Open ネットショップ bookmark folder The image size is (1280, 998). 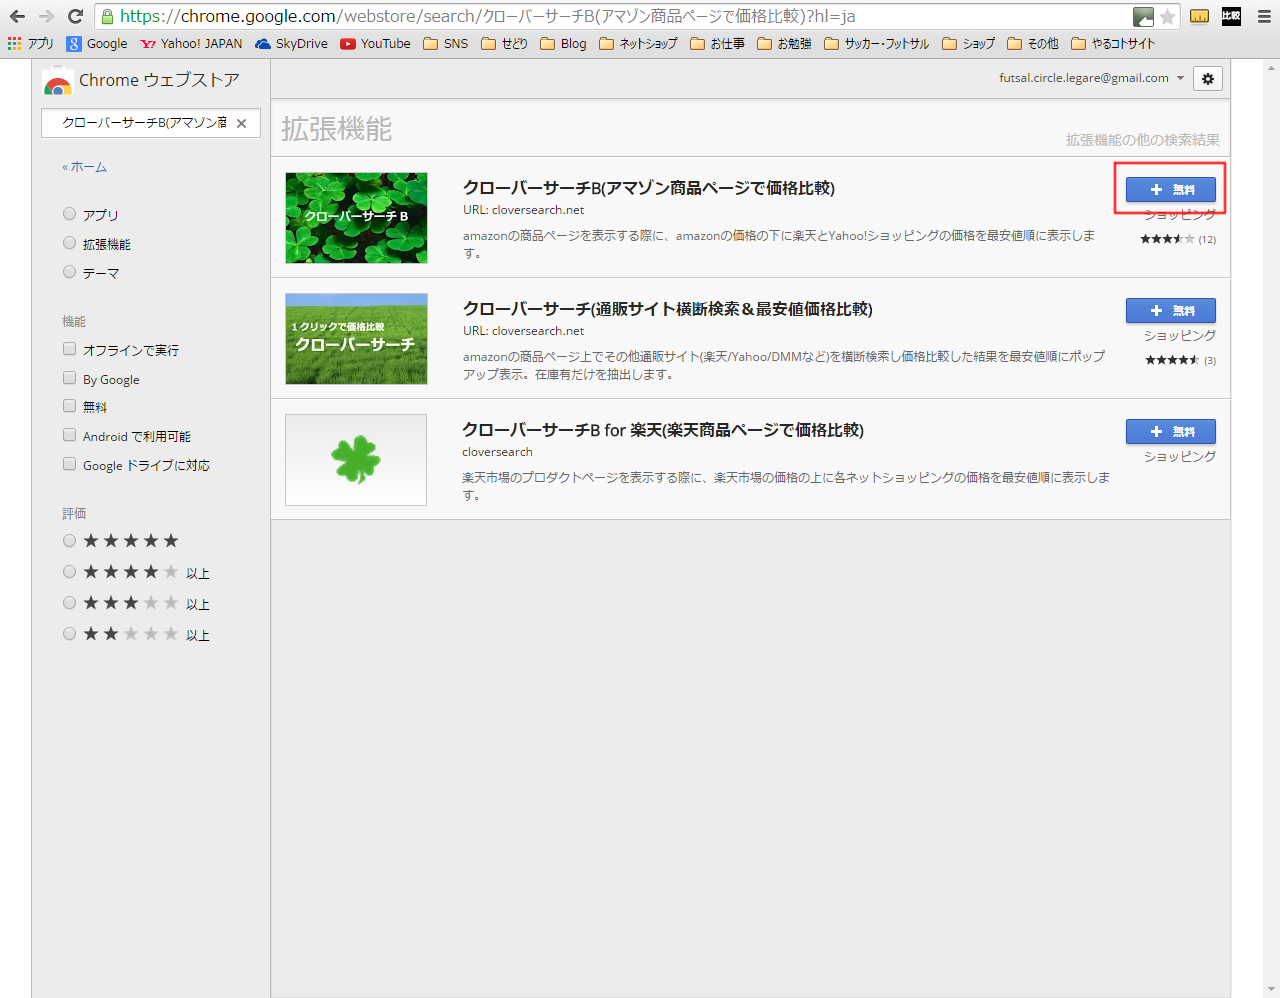(638, 44)
